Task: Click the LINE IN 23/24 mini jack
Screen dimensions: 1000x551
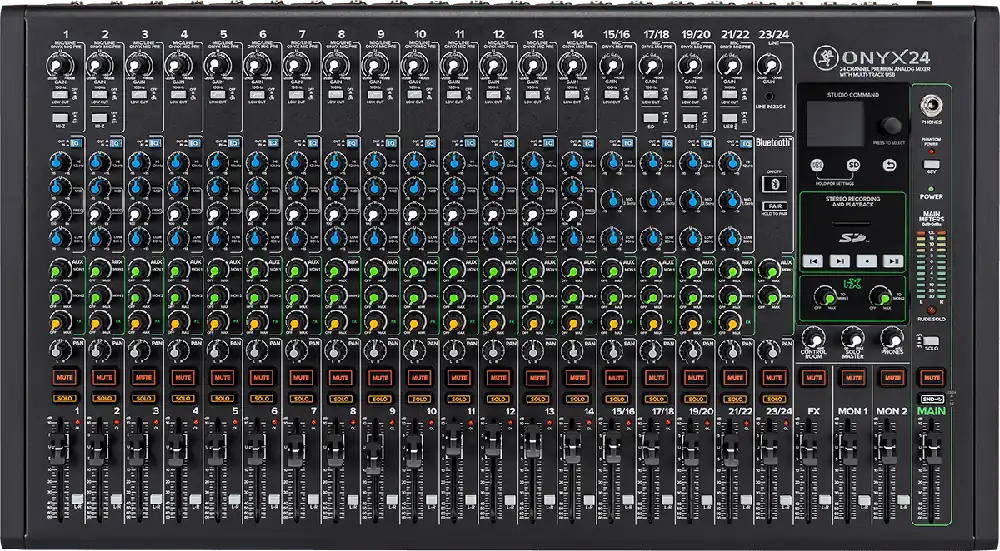Action: click(x=770, y=97)
